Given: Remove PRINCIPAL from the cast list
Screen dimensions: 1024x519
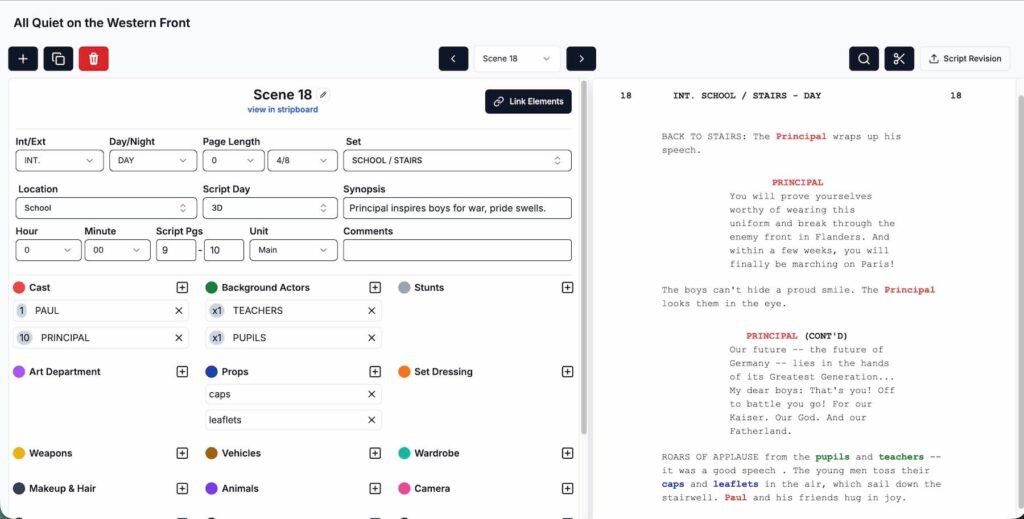Looking at the screenshot, I should (x=179, y=338).
